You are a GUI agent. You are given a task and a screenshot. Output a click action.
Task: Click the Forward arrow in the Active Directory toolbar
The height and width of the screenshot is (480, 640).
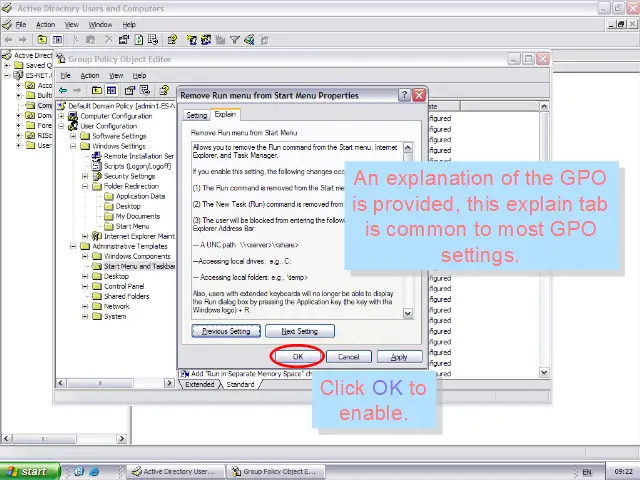[x=23, y=40]
